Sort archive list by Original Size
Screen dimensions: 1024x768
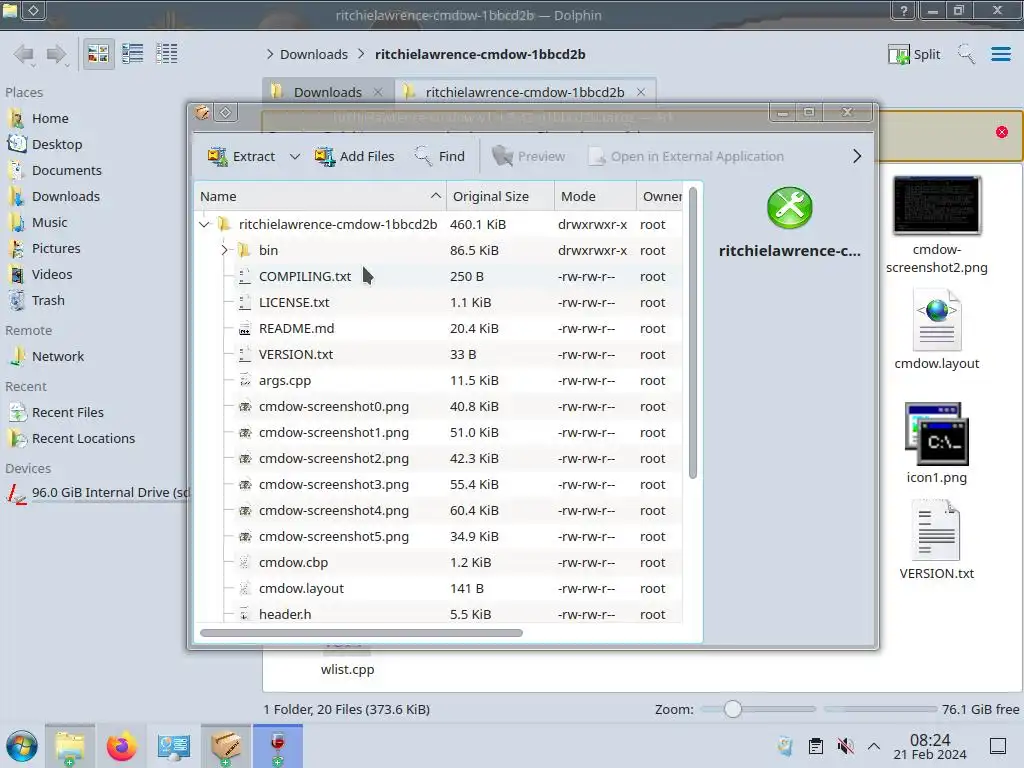[500, 197]
